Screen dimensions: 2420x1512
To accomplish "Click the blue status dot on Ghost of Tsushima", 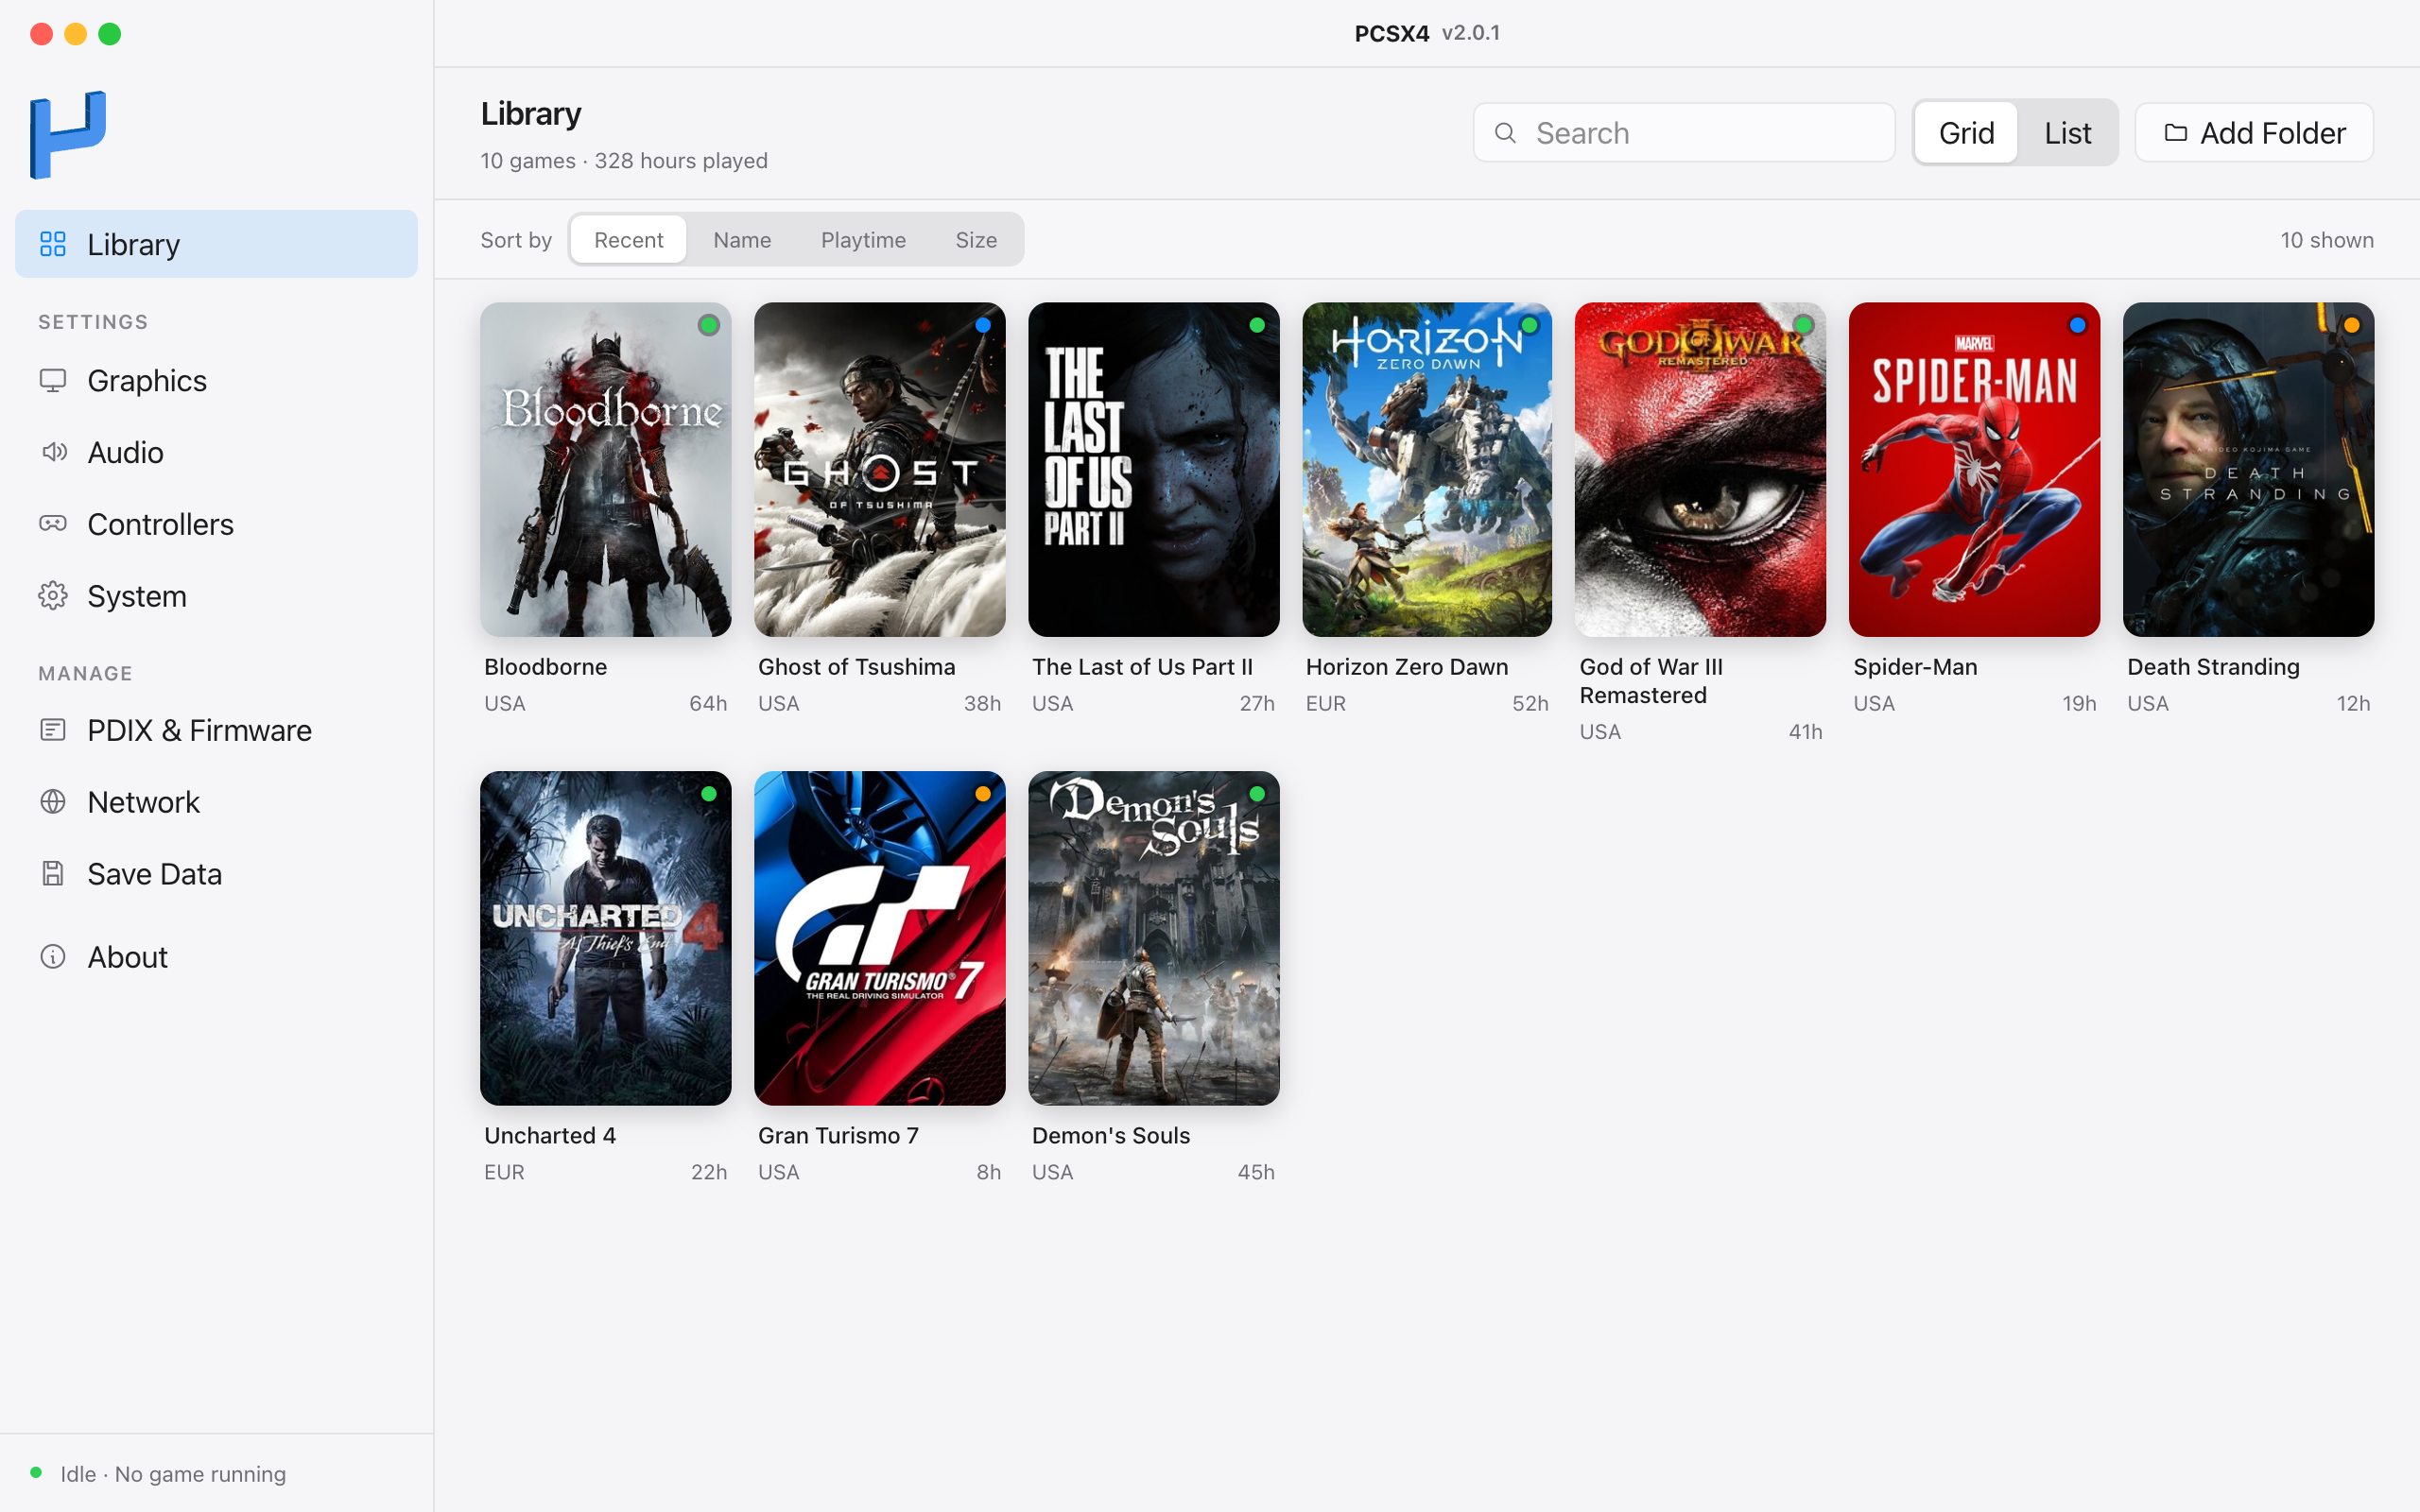I will (x=983, y=325).
